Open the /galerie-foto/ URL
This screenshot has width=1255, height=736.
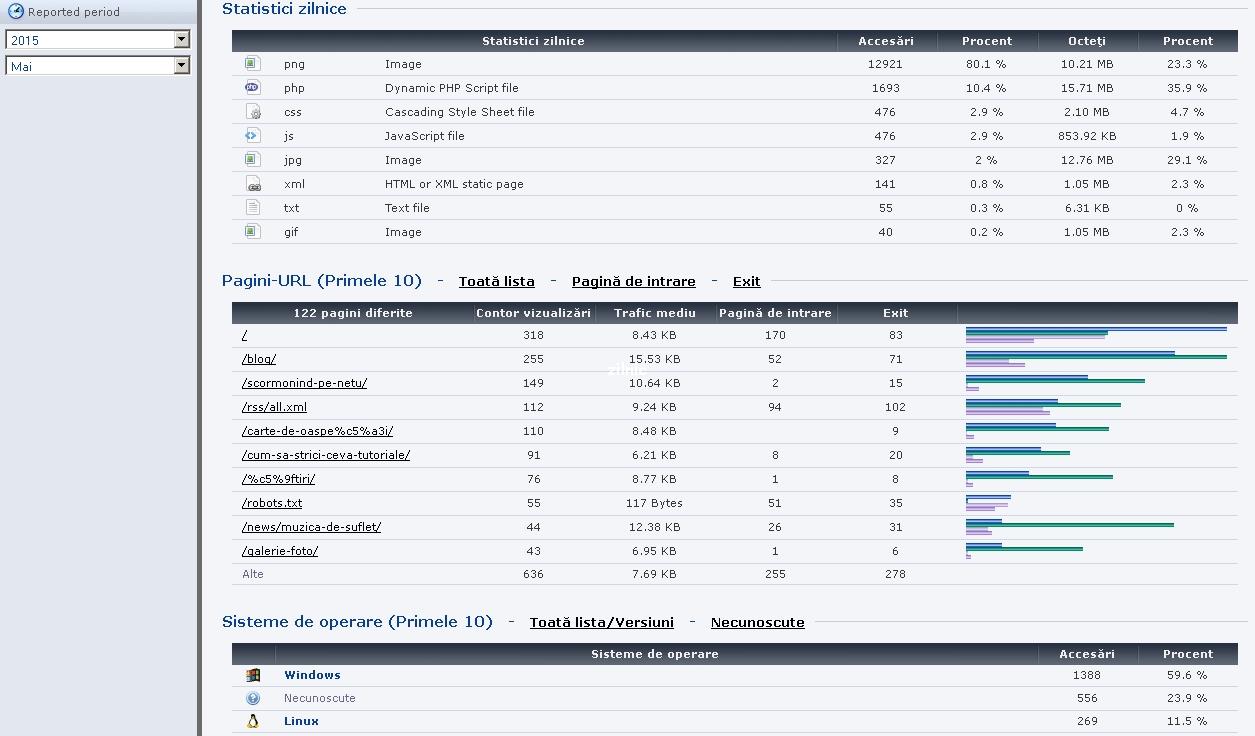280,551
